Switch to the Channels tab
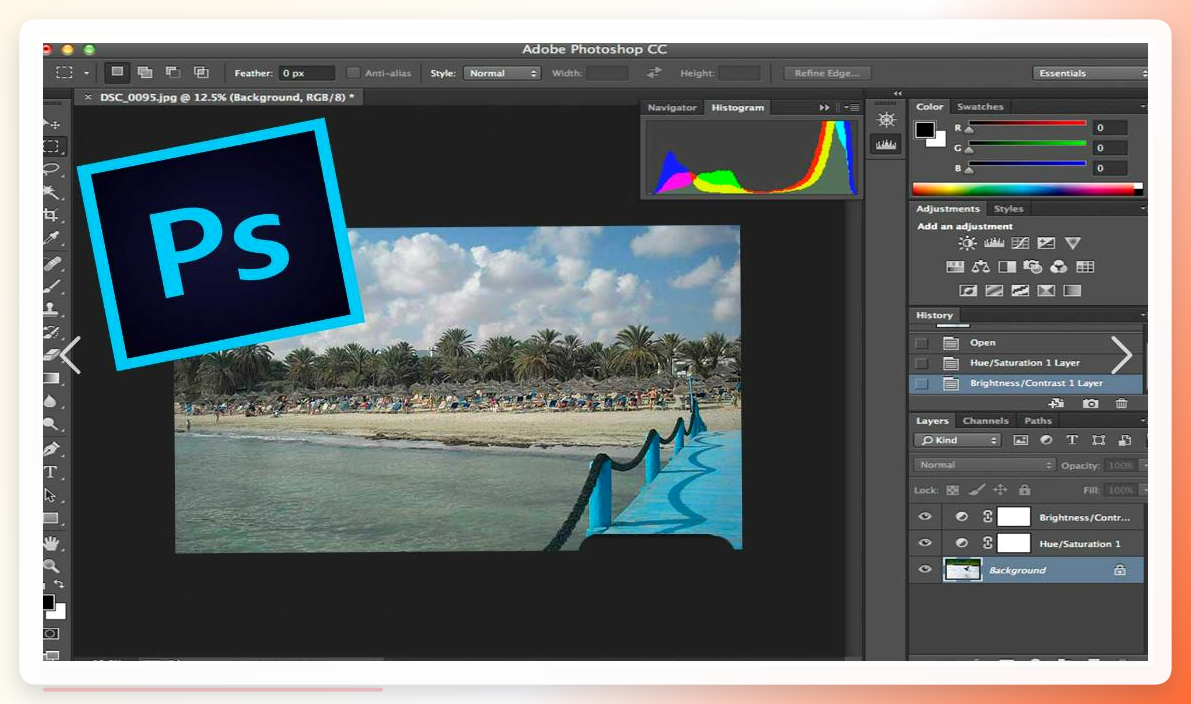The height and width of the screenshot is (704, 1191). (985, 420)
